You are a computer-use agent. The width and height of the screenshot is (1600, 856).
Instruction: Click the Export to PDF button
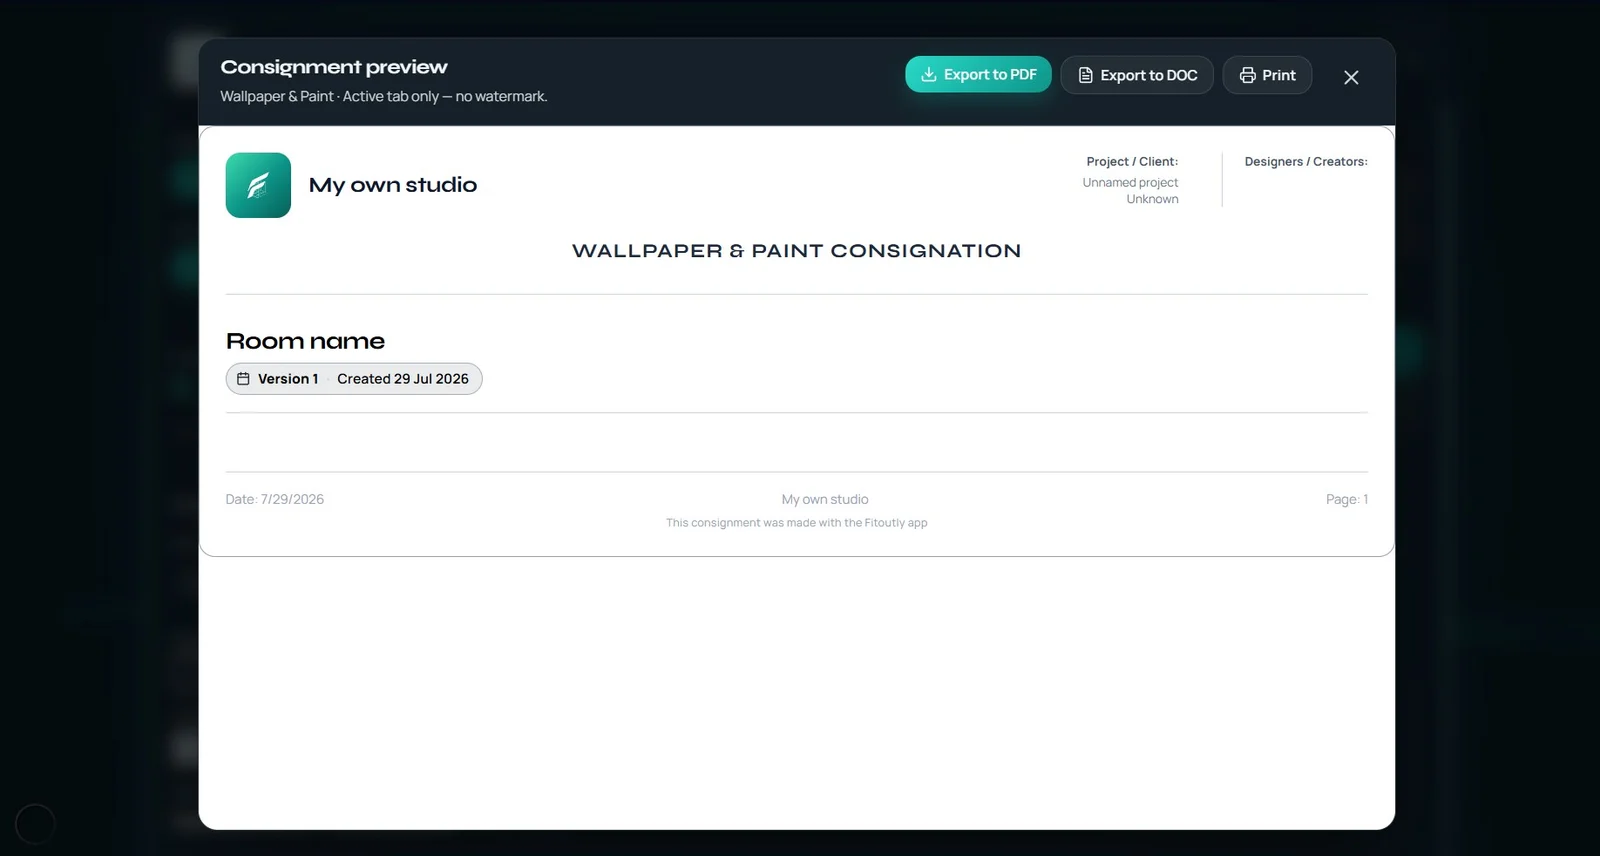[978, 75]
